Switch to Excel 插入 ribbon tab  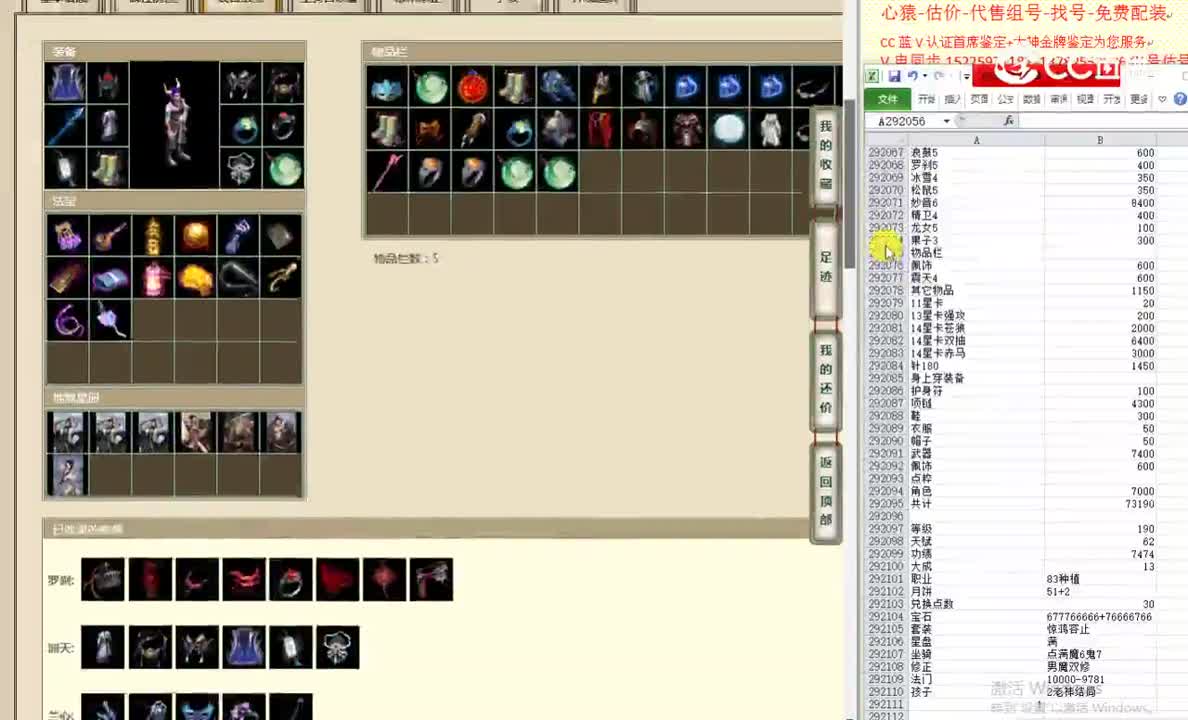click(x=952, y=99)
